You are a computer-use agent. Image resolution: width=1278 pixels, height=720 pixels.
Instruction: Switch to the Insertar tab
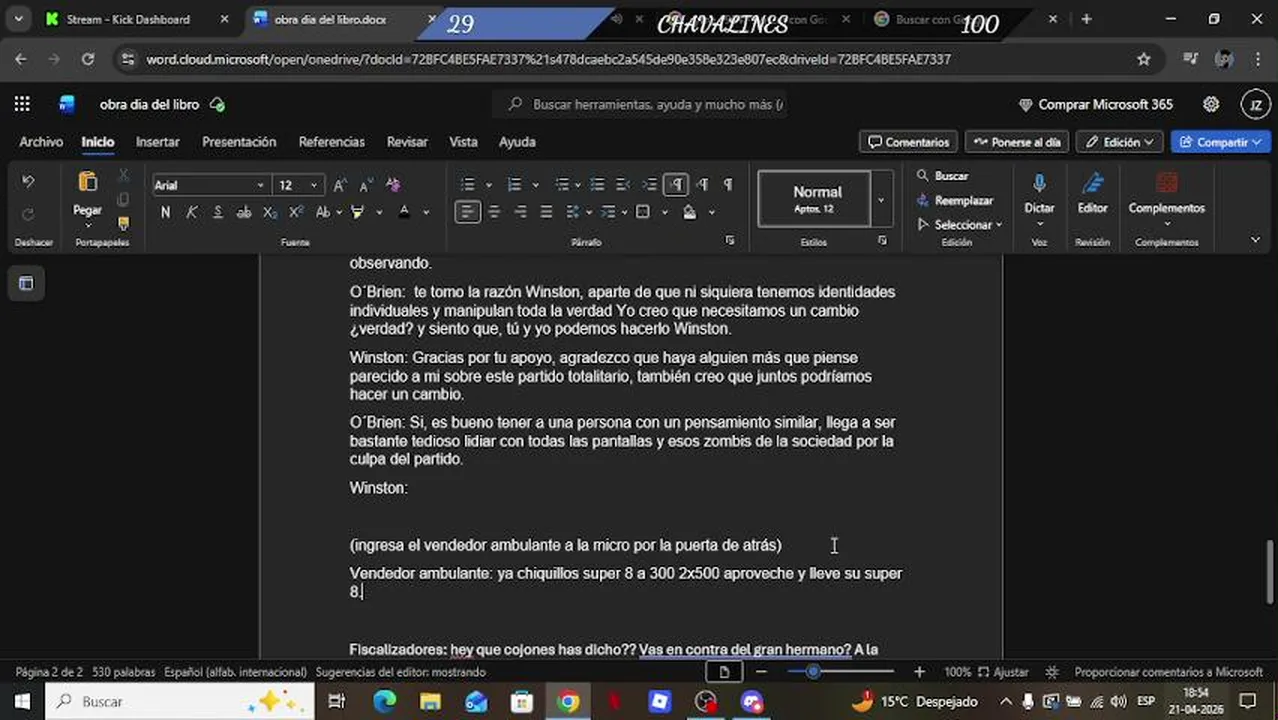pyautogui.click(x=158, y=142)
